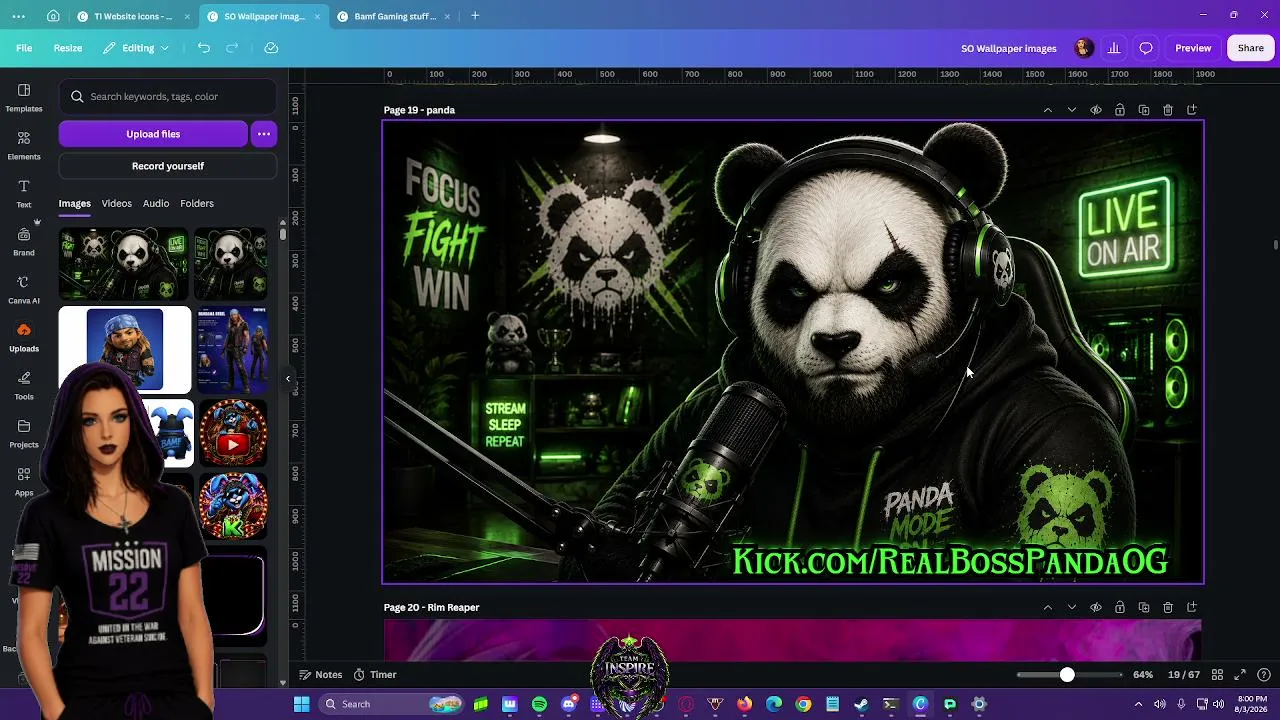Click the Canva home icon

pos(53,16)
